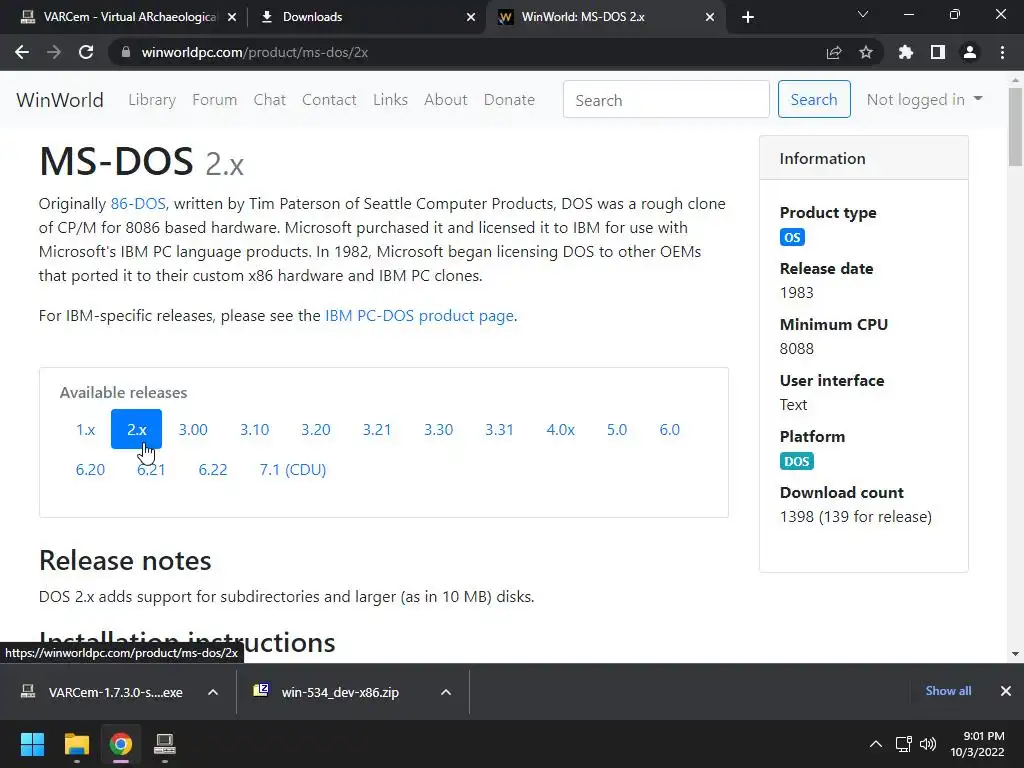
Task: Click the browser forward arrow
Action: [54, 52]
